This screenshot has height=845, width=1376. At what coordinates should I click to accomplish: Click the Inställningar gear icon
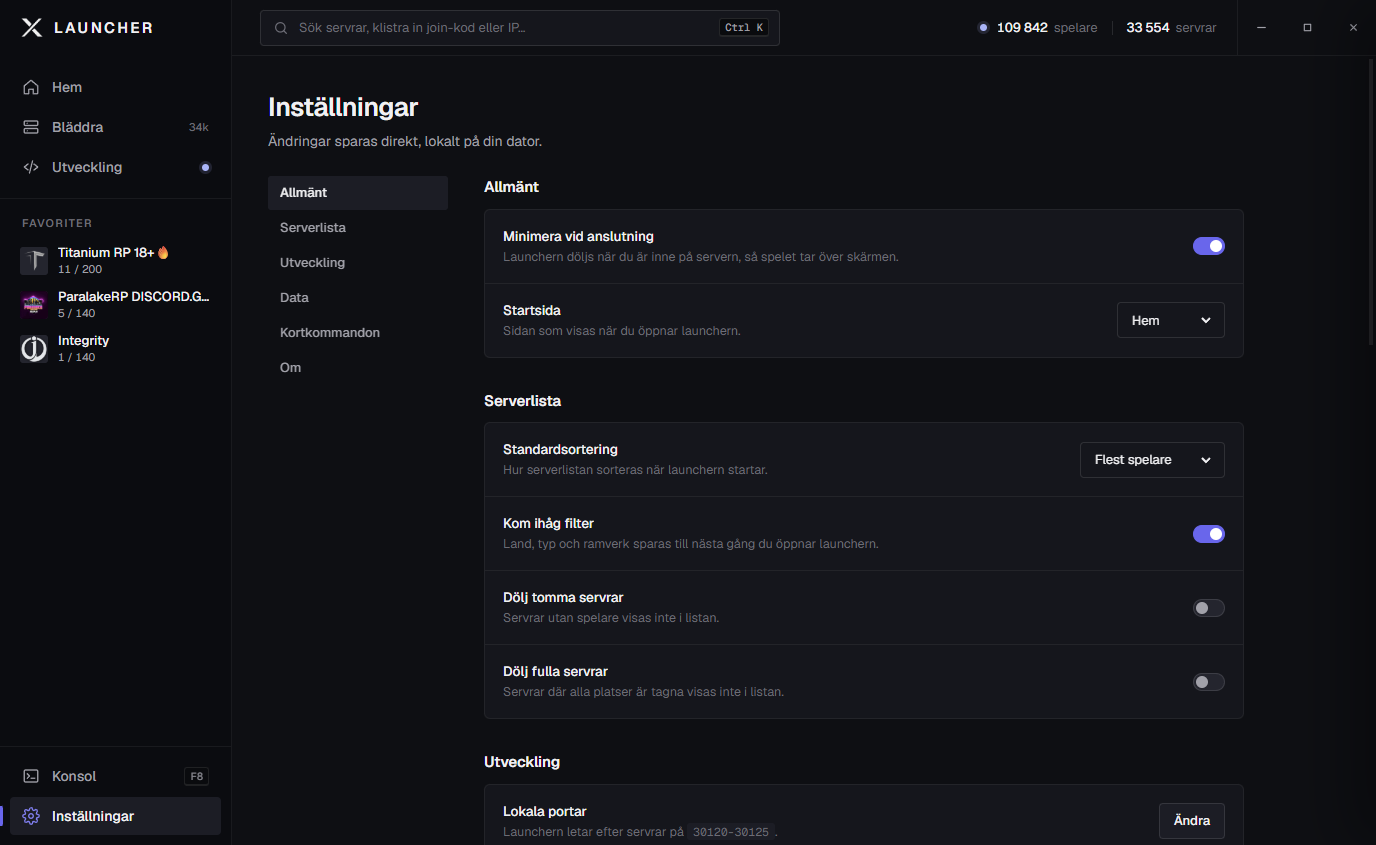coord(31,816)
